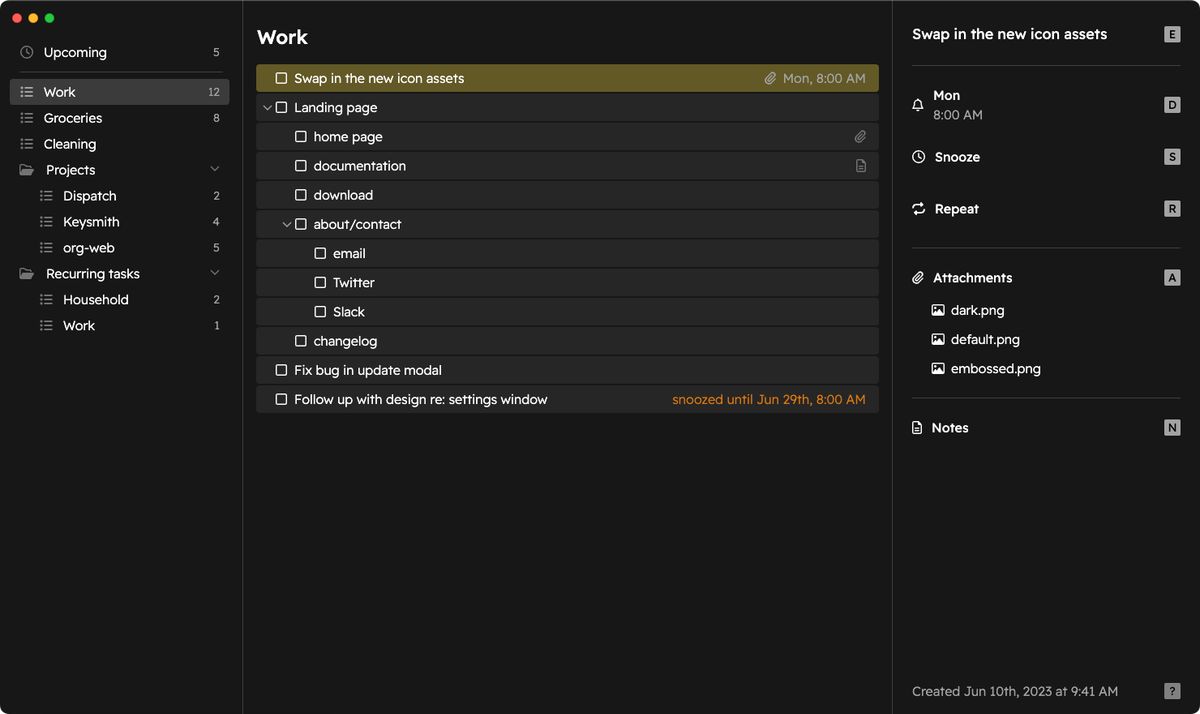Select the Groceries list in sidebar
This screenshot has width=1200, height=714.
coord(72,117)
